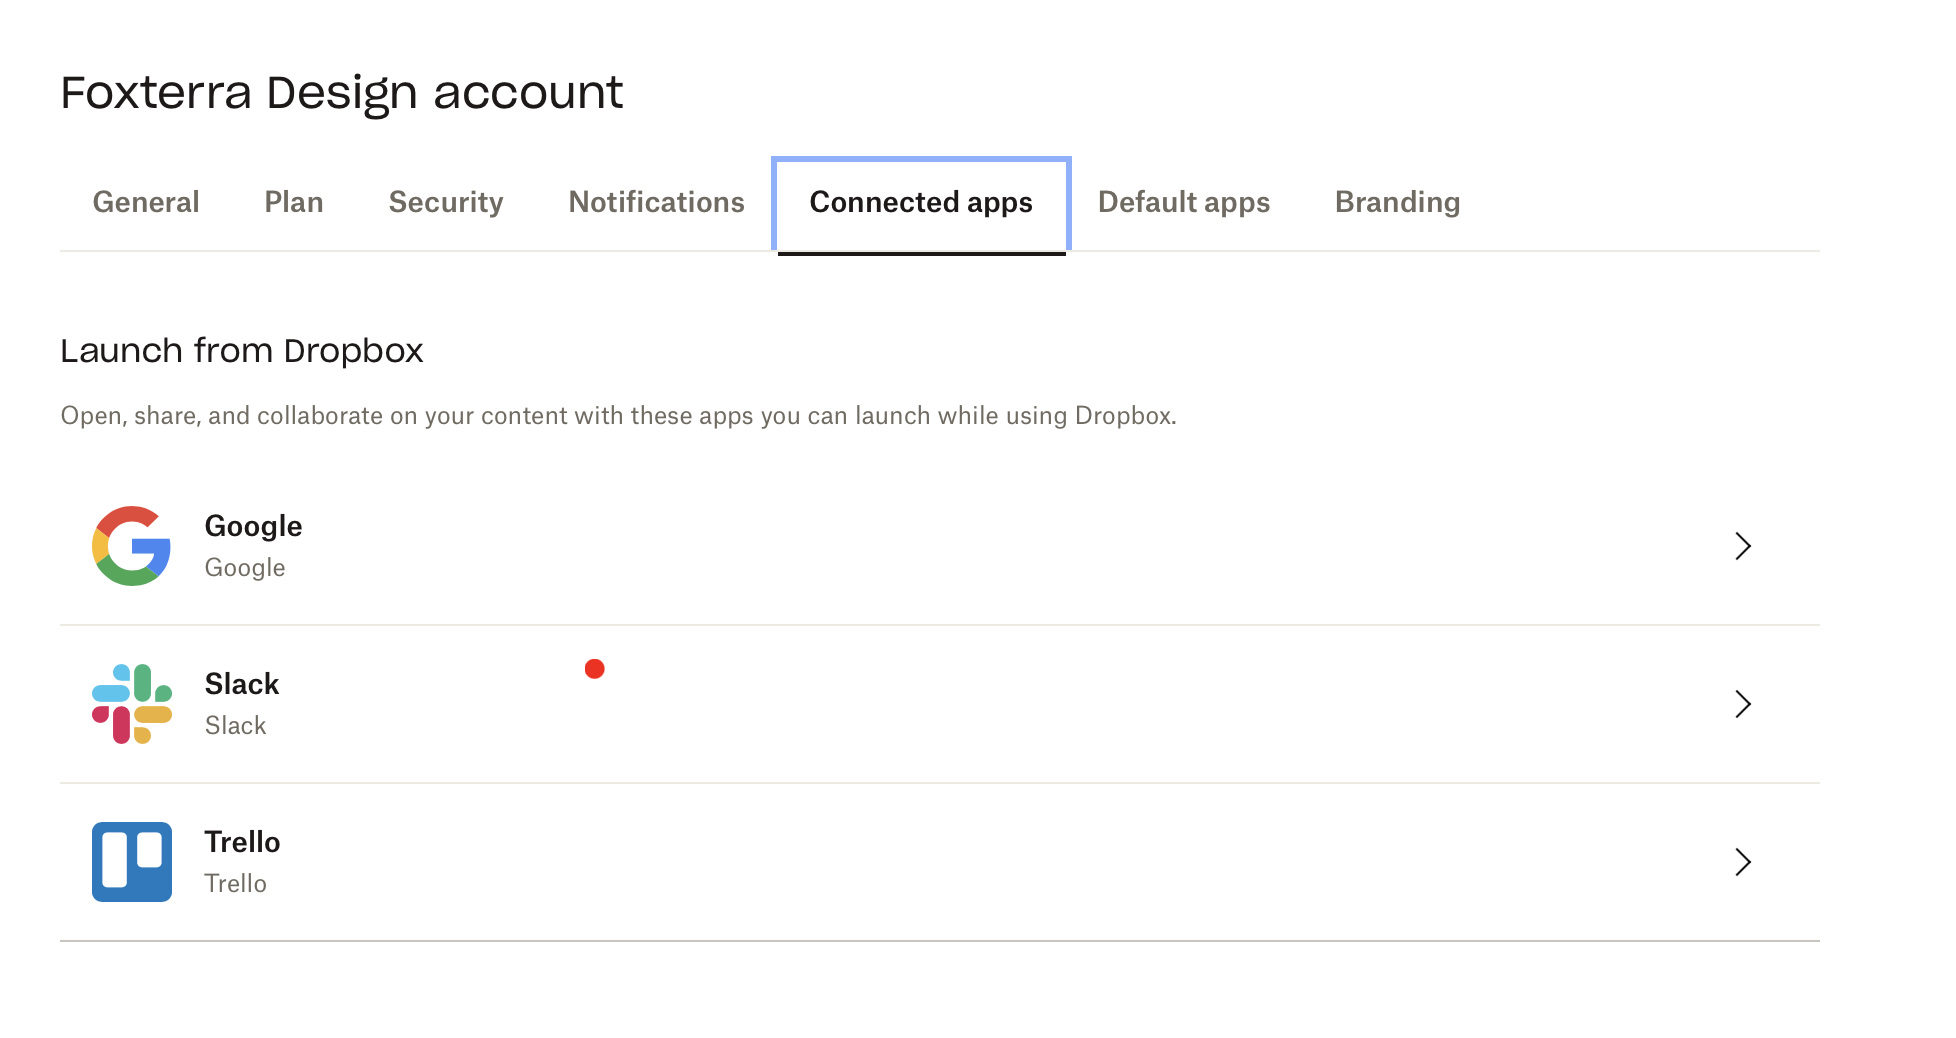This screenshot has height=1038, width=1956.
Task: Go to the Security tab
Action: point(446,202)
